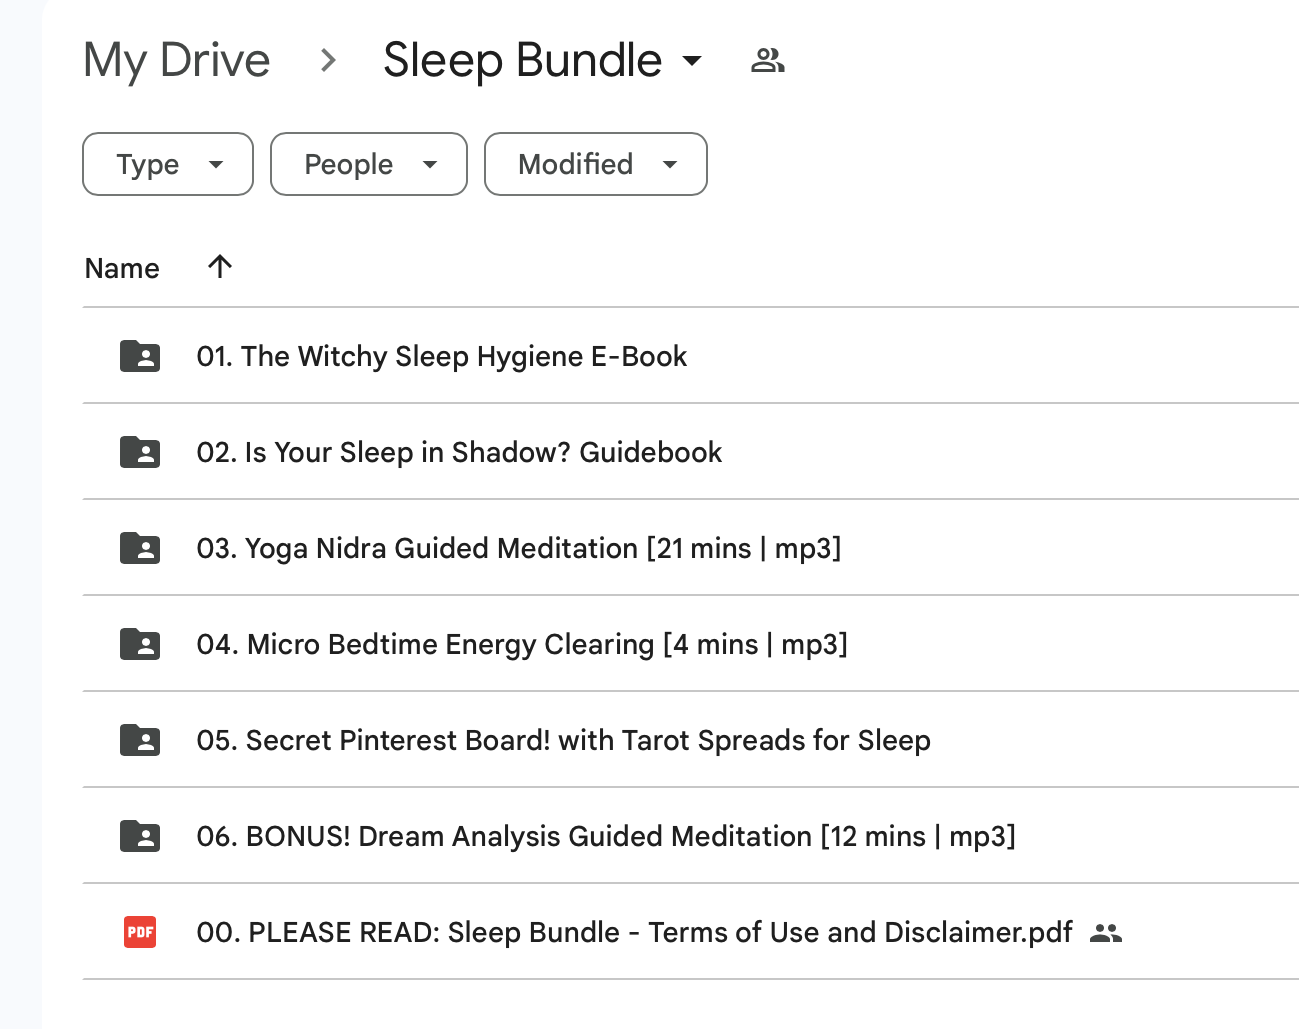This screenshot has width=1299, height=1029.
Task: Click the BONUS Dream Analysis folder icon
Action: [x=140, y=836]
